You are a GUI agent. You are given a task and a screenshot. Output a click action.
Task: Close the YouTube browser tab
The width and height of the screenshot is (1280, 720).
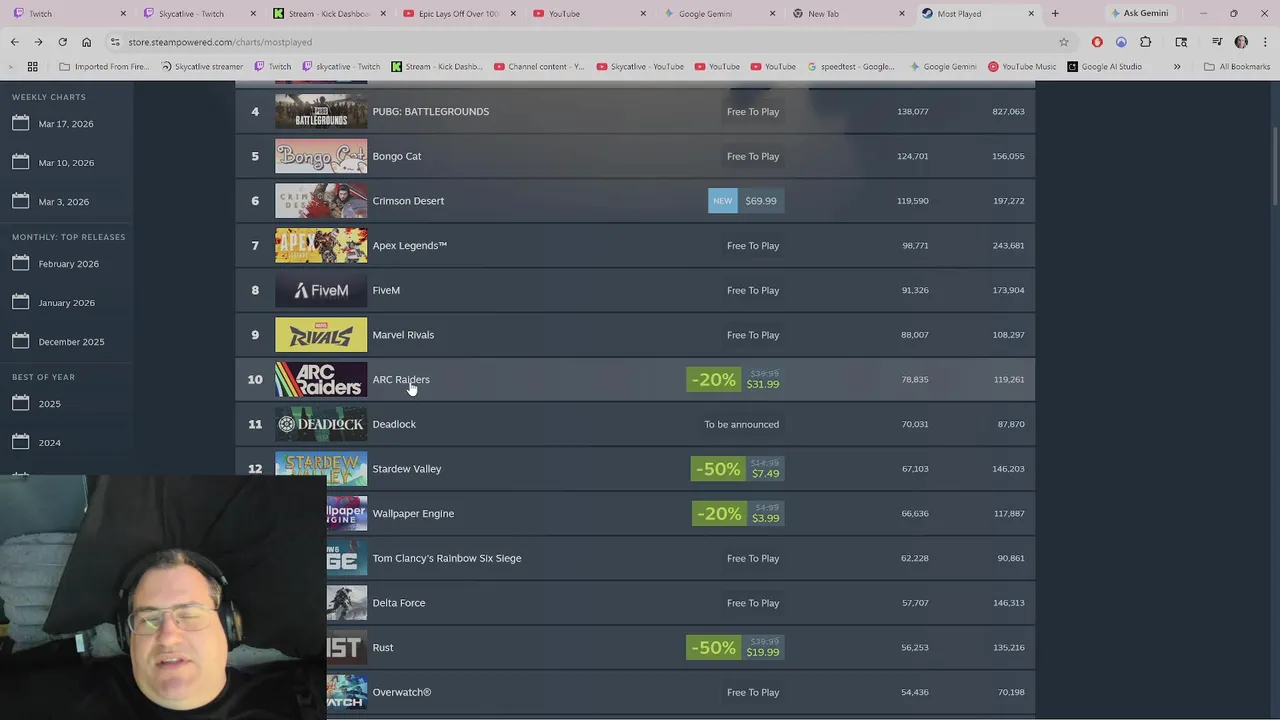(643, 14)
